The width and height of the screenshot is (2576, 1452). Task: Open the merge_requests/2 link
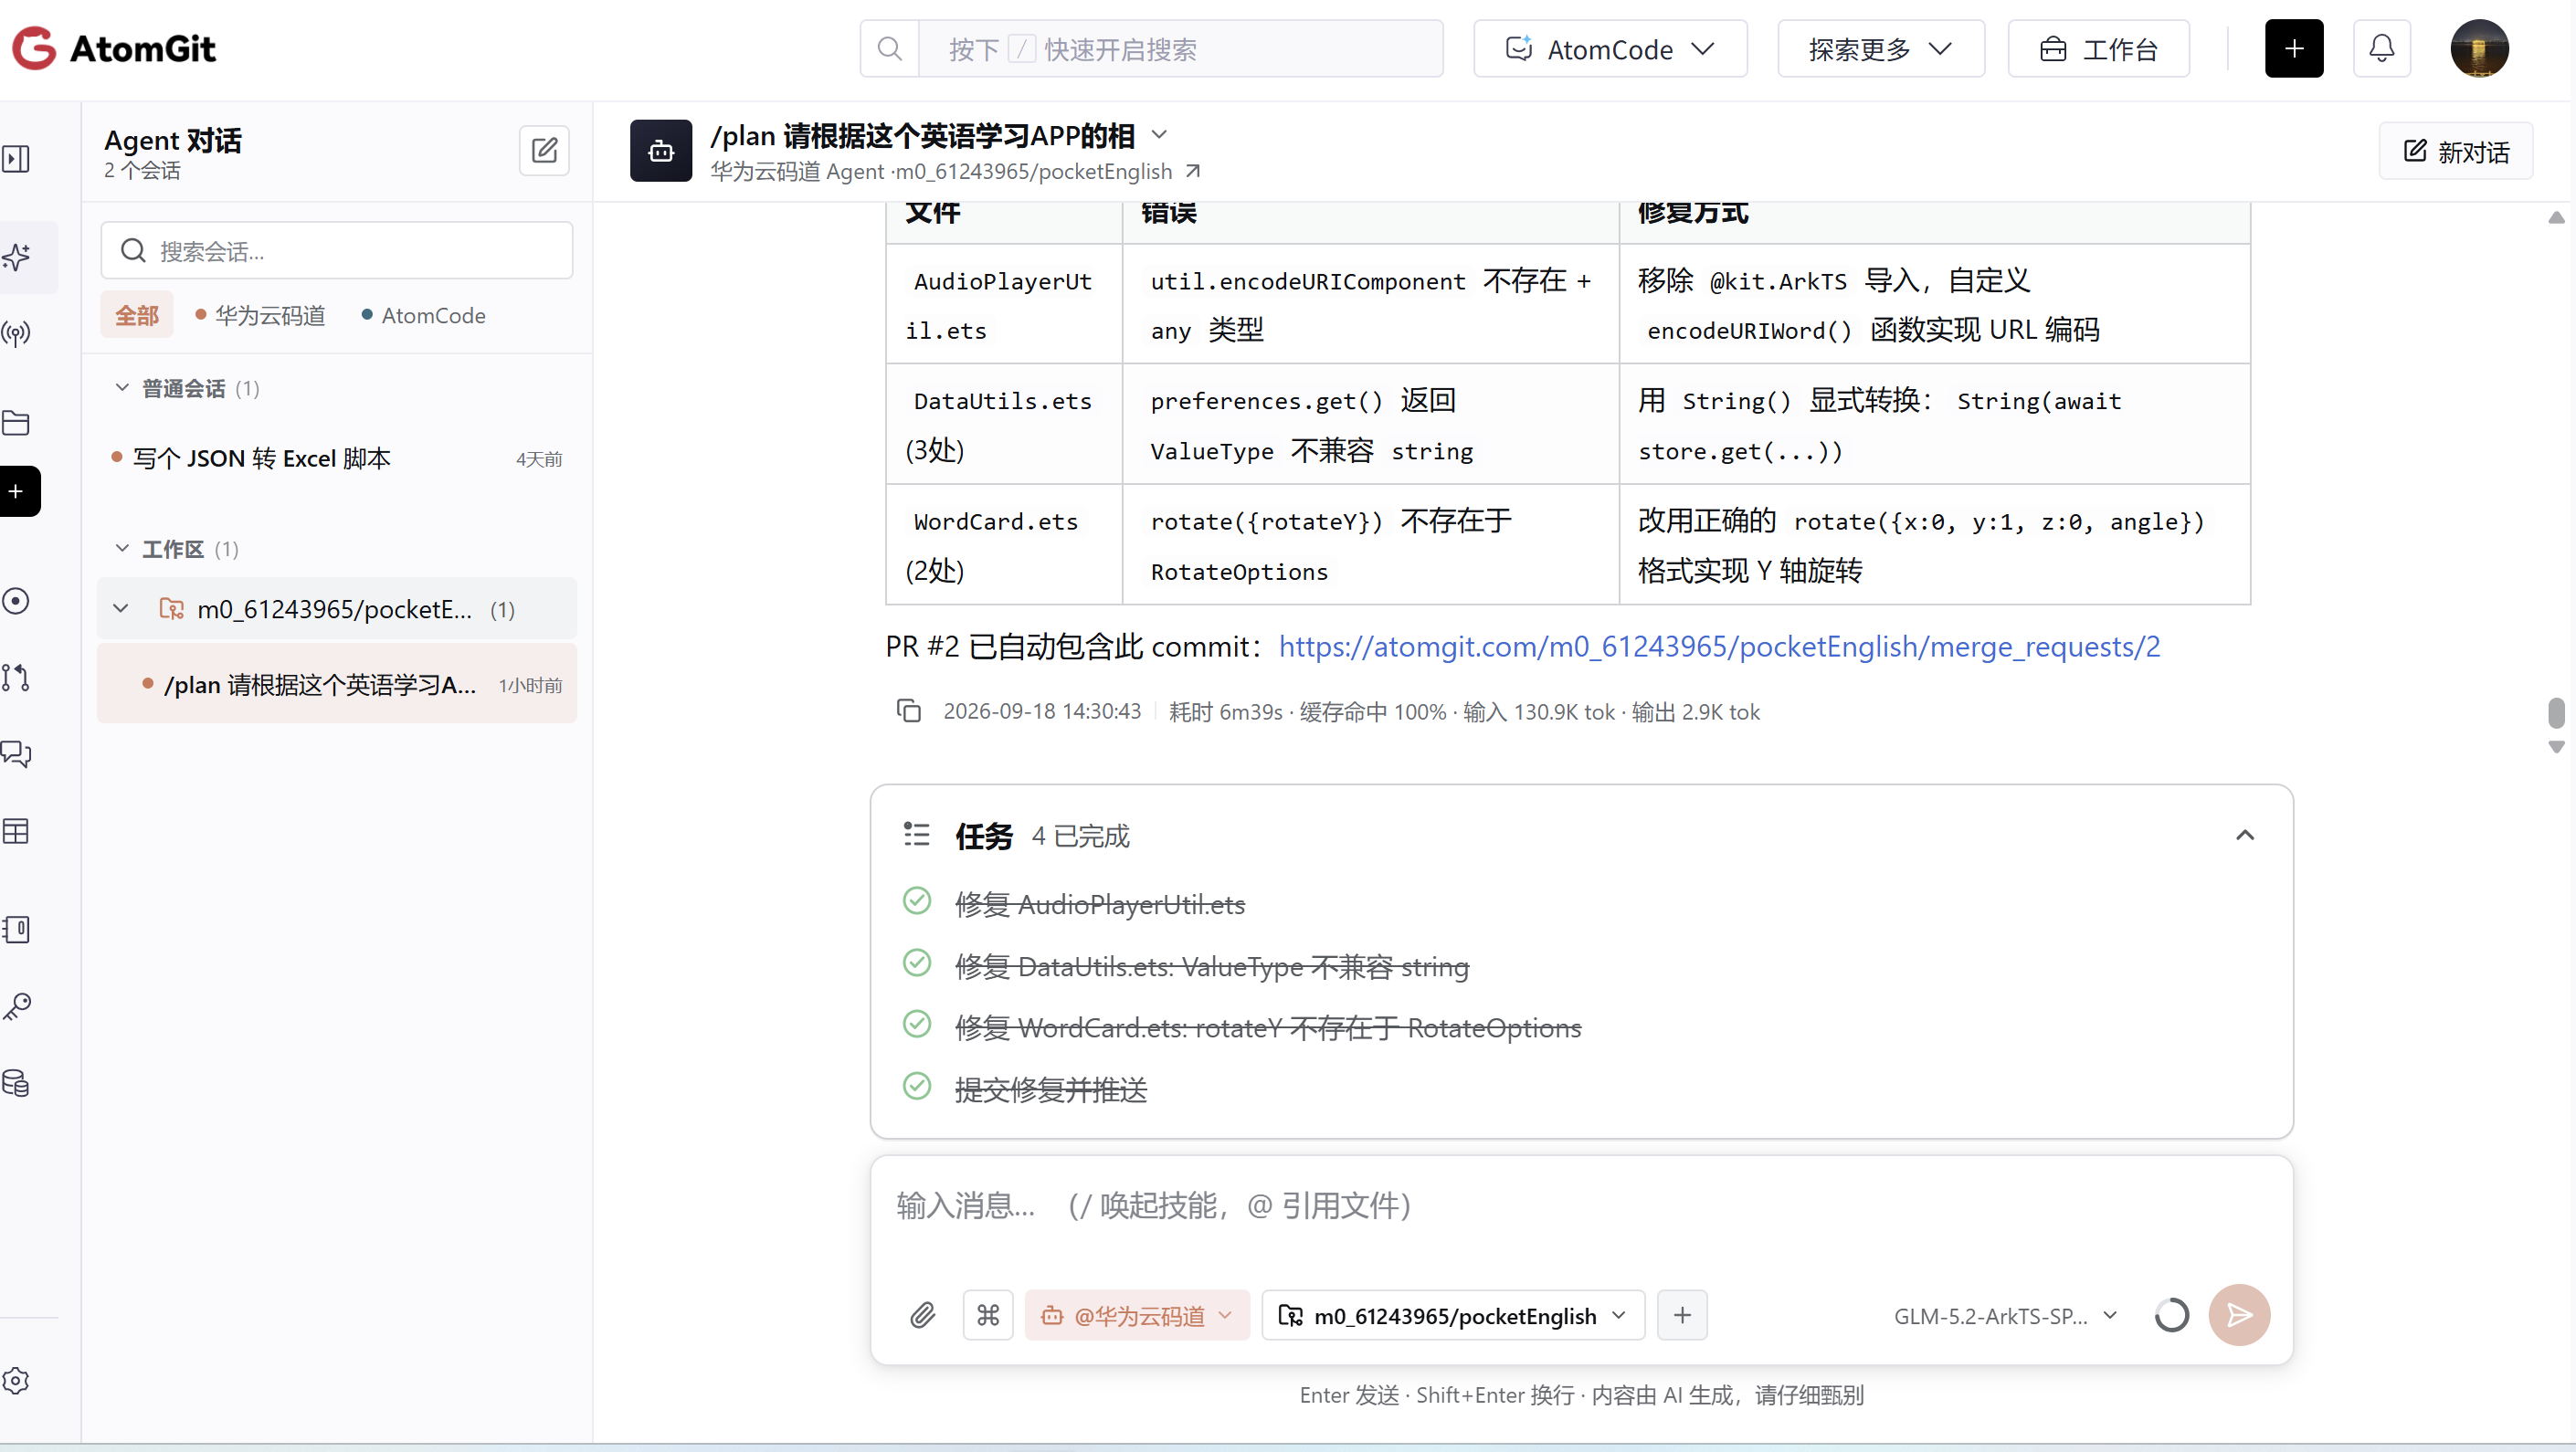coord(1718,646)
